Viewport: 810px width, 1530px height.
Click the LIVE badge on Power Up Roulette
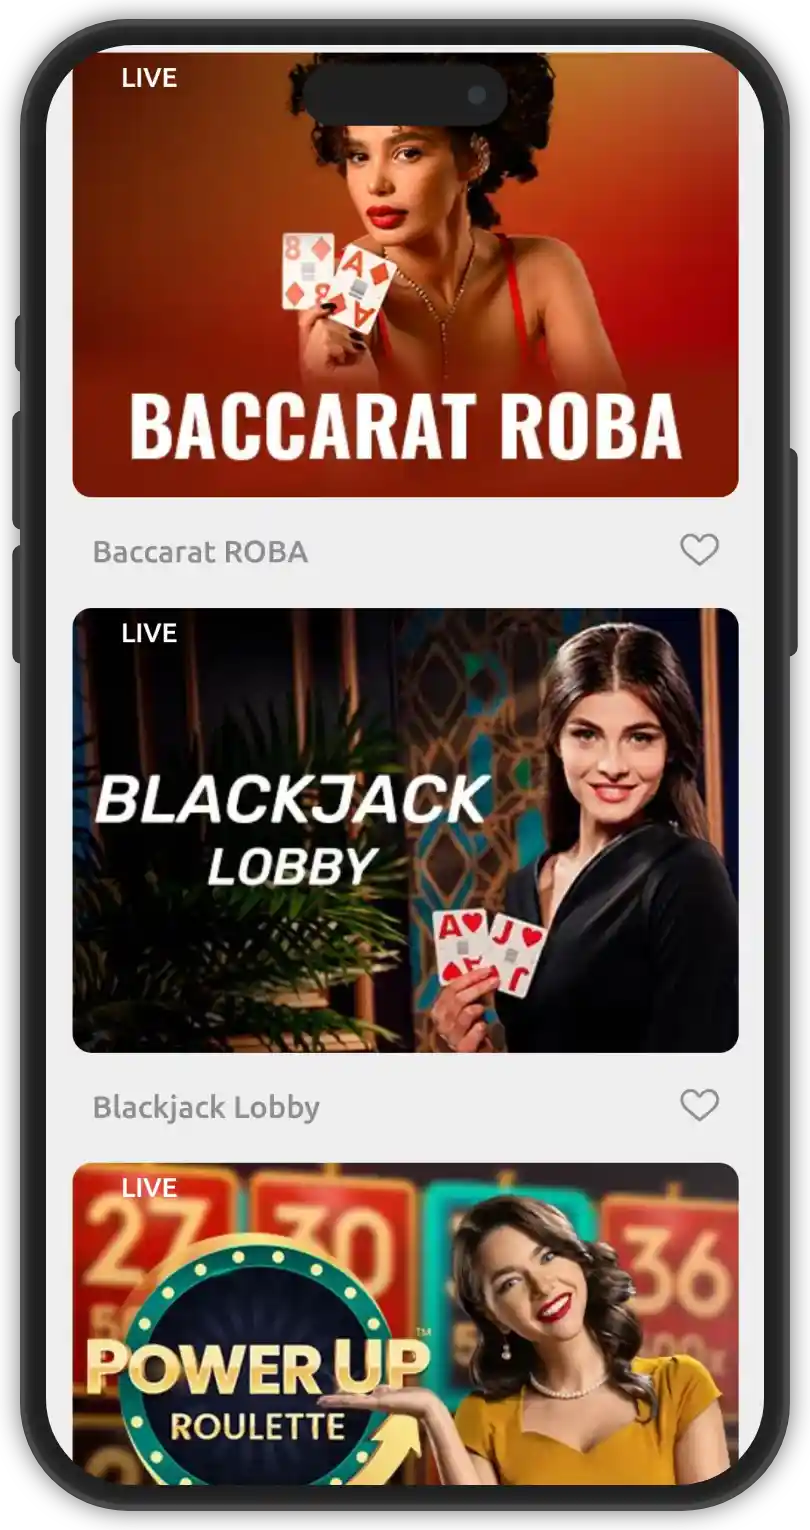click(149, 1188)
